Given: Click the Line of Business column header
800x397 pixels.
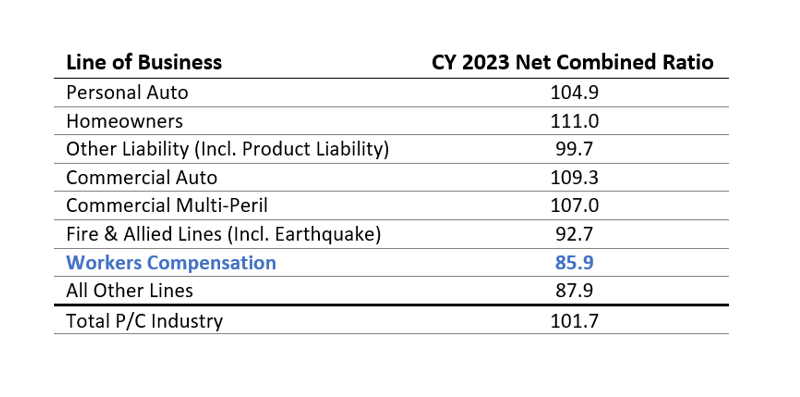Looking at the screenshot, I should point(144,62).
